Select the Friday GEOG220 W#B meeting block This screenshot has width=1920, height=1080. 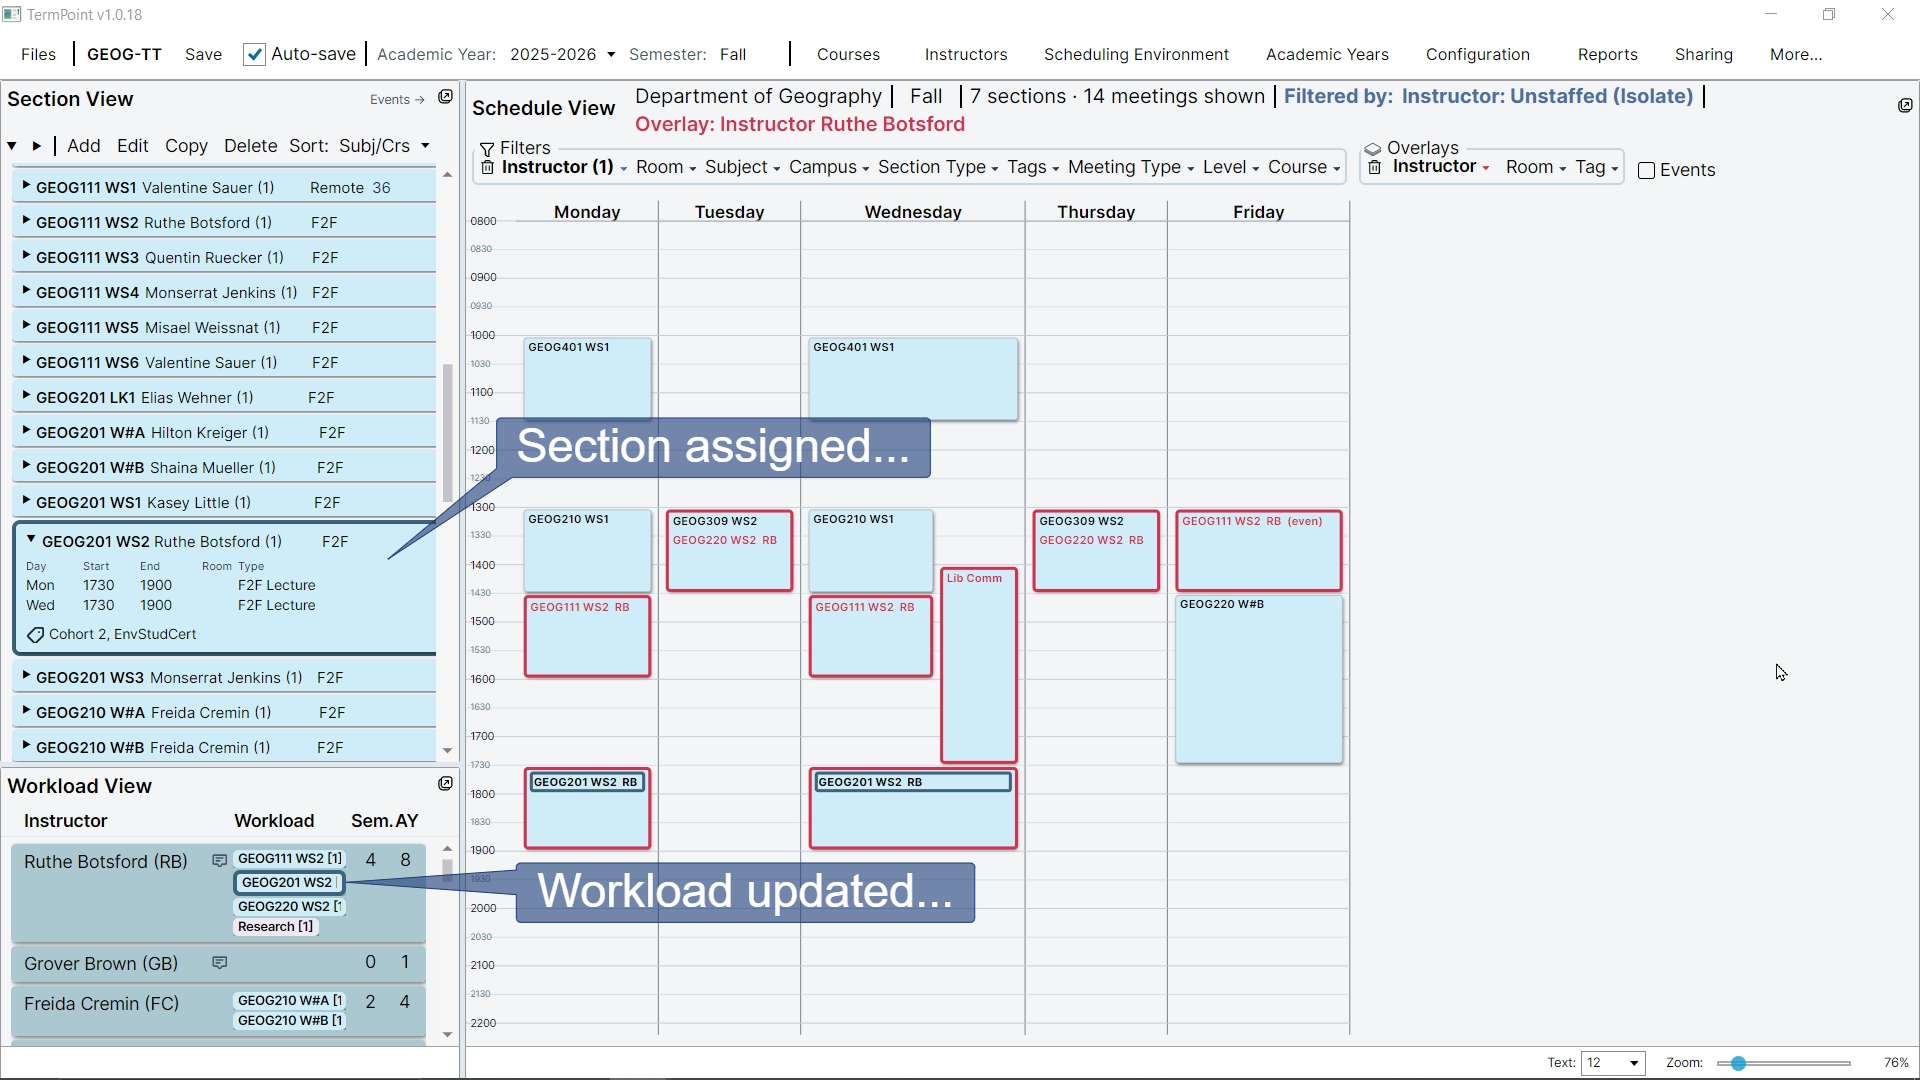point(1259,679)
